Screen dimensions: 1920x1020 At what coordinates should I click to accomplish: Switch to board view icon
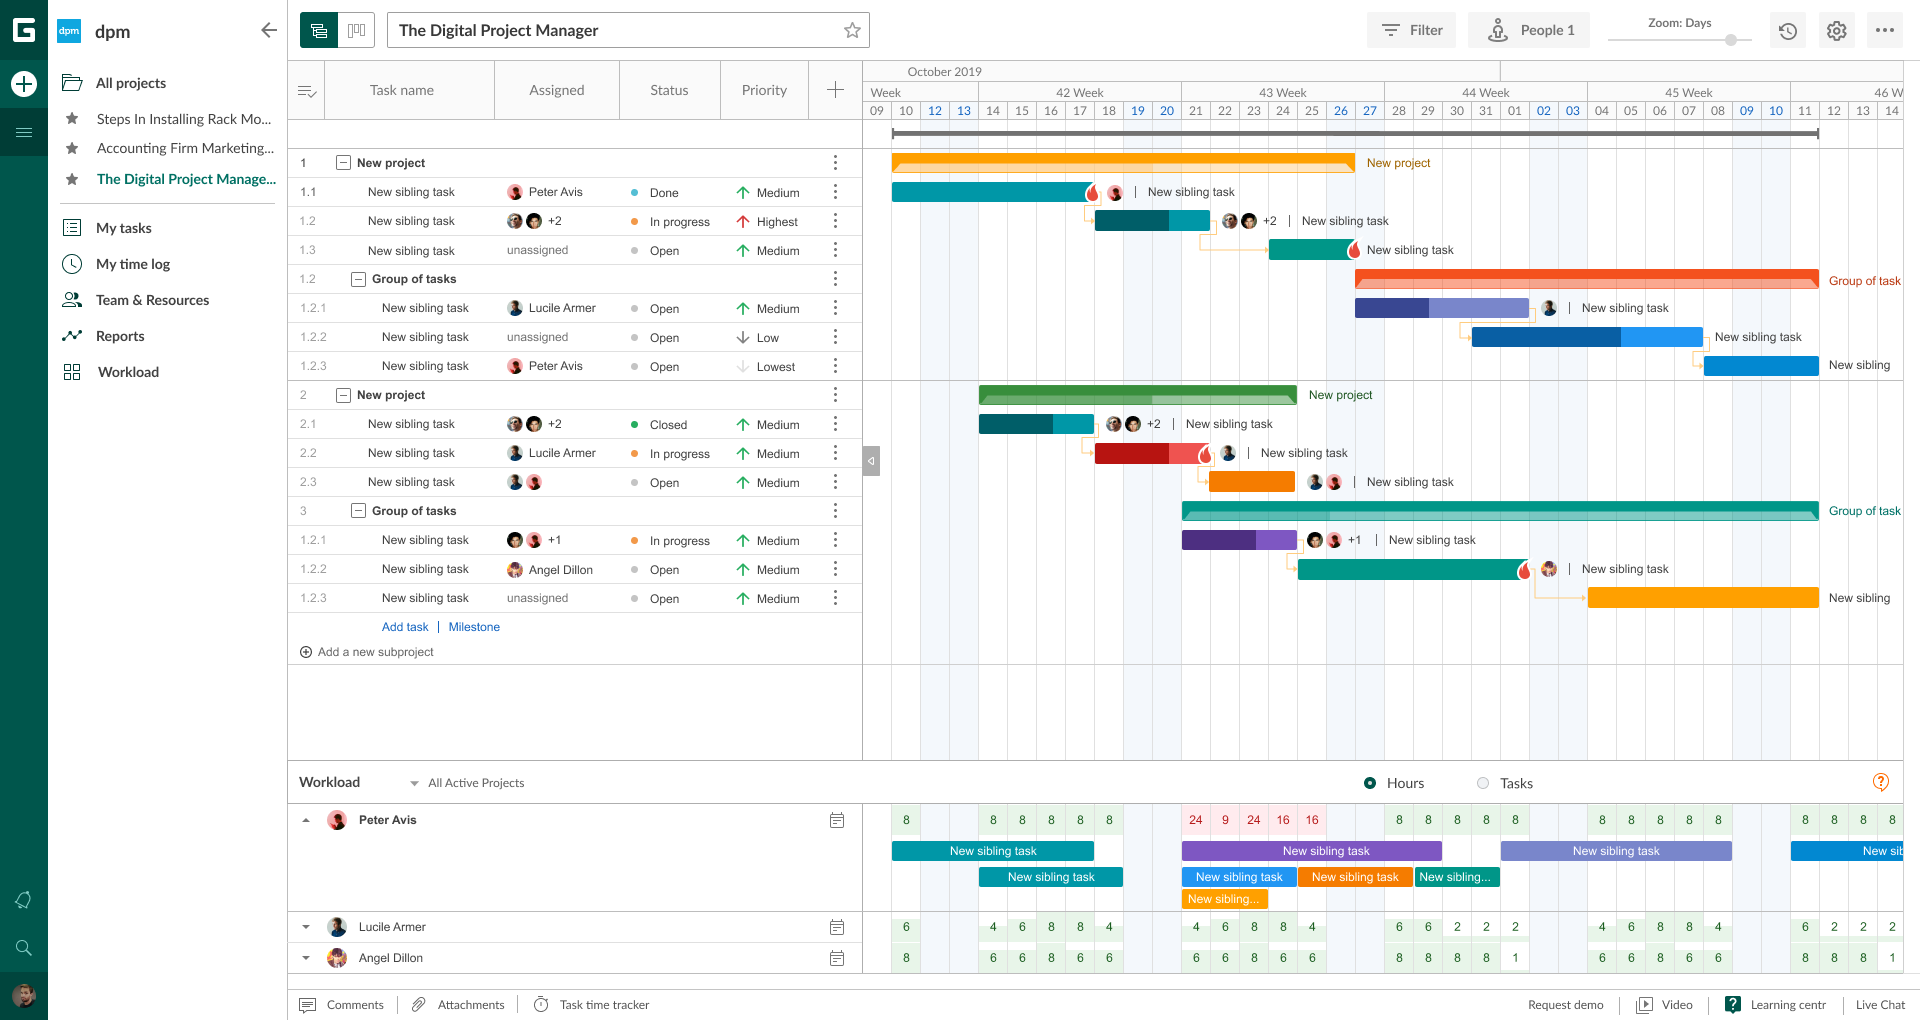(x=356, y=31)
